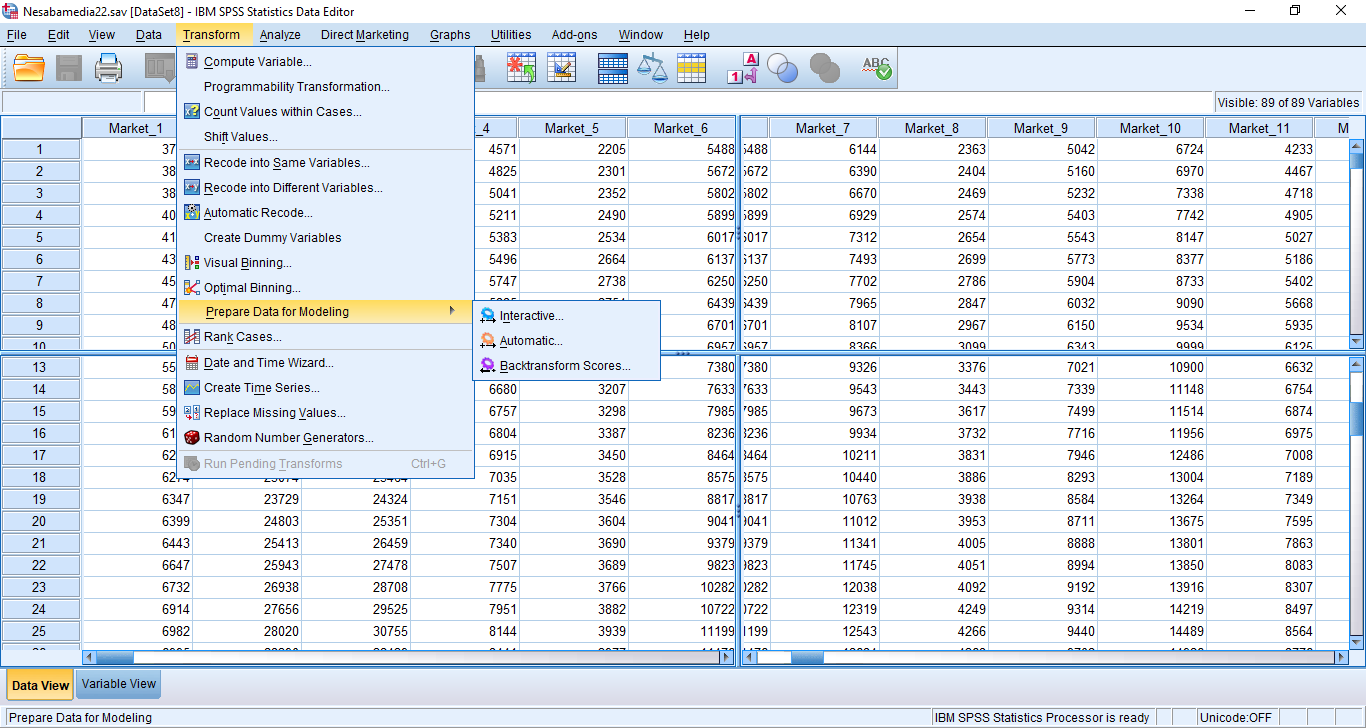This screenshot has height=728, width=1366.
Task: Open the Analyze menu
Action: tap(280, 35)
